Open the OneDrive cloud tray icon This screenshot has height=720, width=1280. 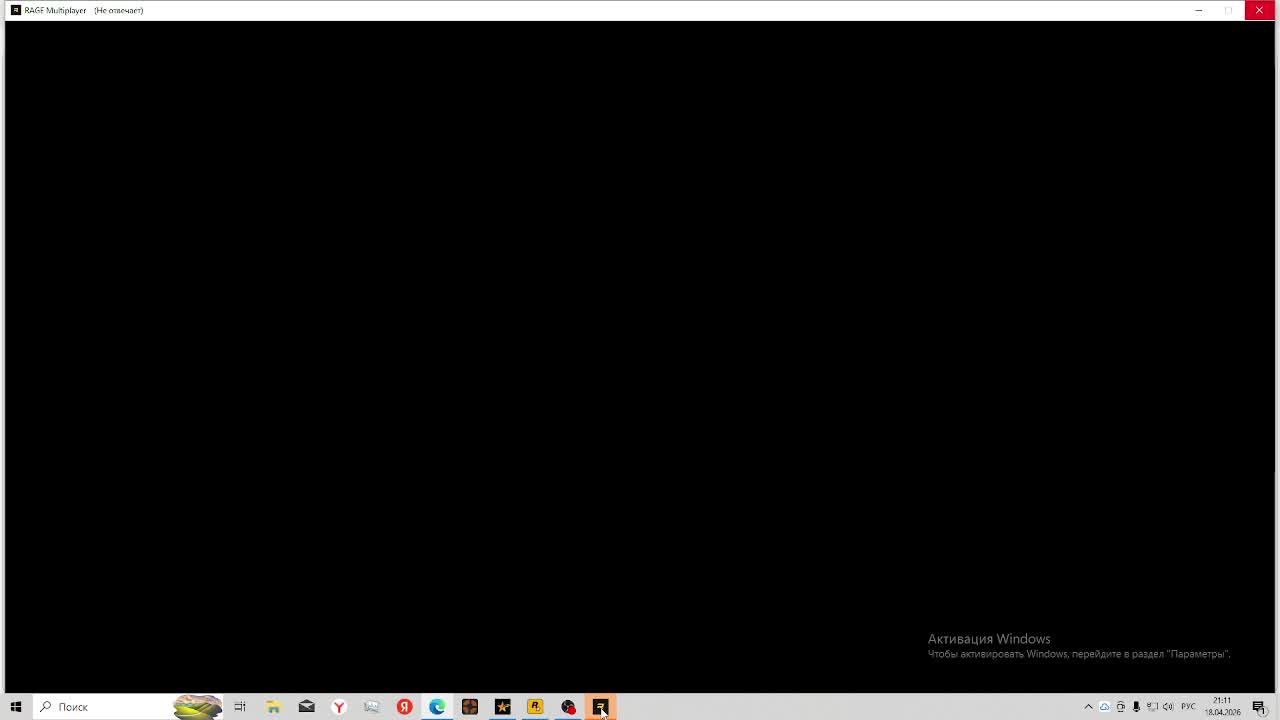click(1105, 707)
